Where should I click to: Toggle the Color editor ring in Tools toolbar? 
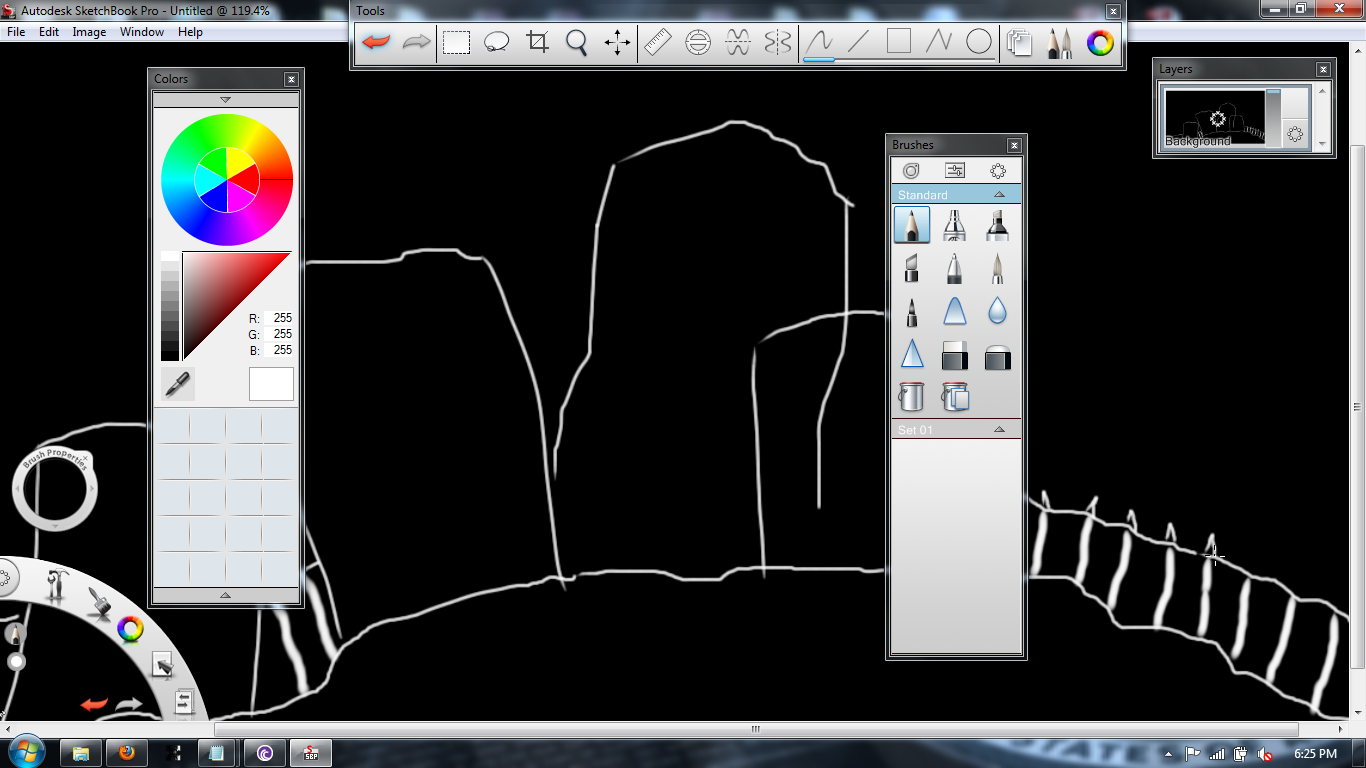click(x=1100, y=42)
